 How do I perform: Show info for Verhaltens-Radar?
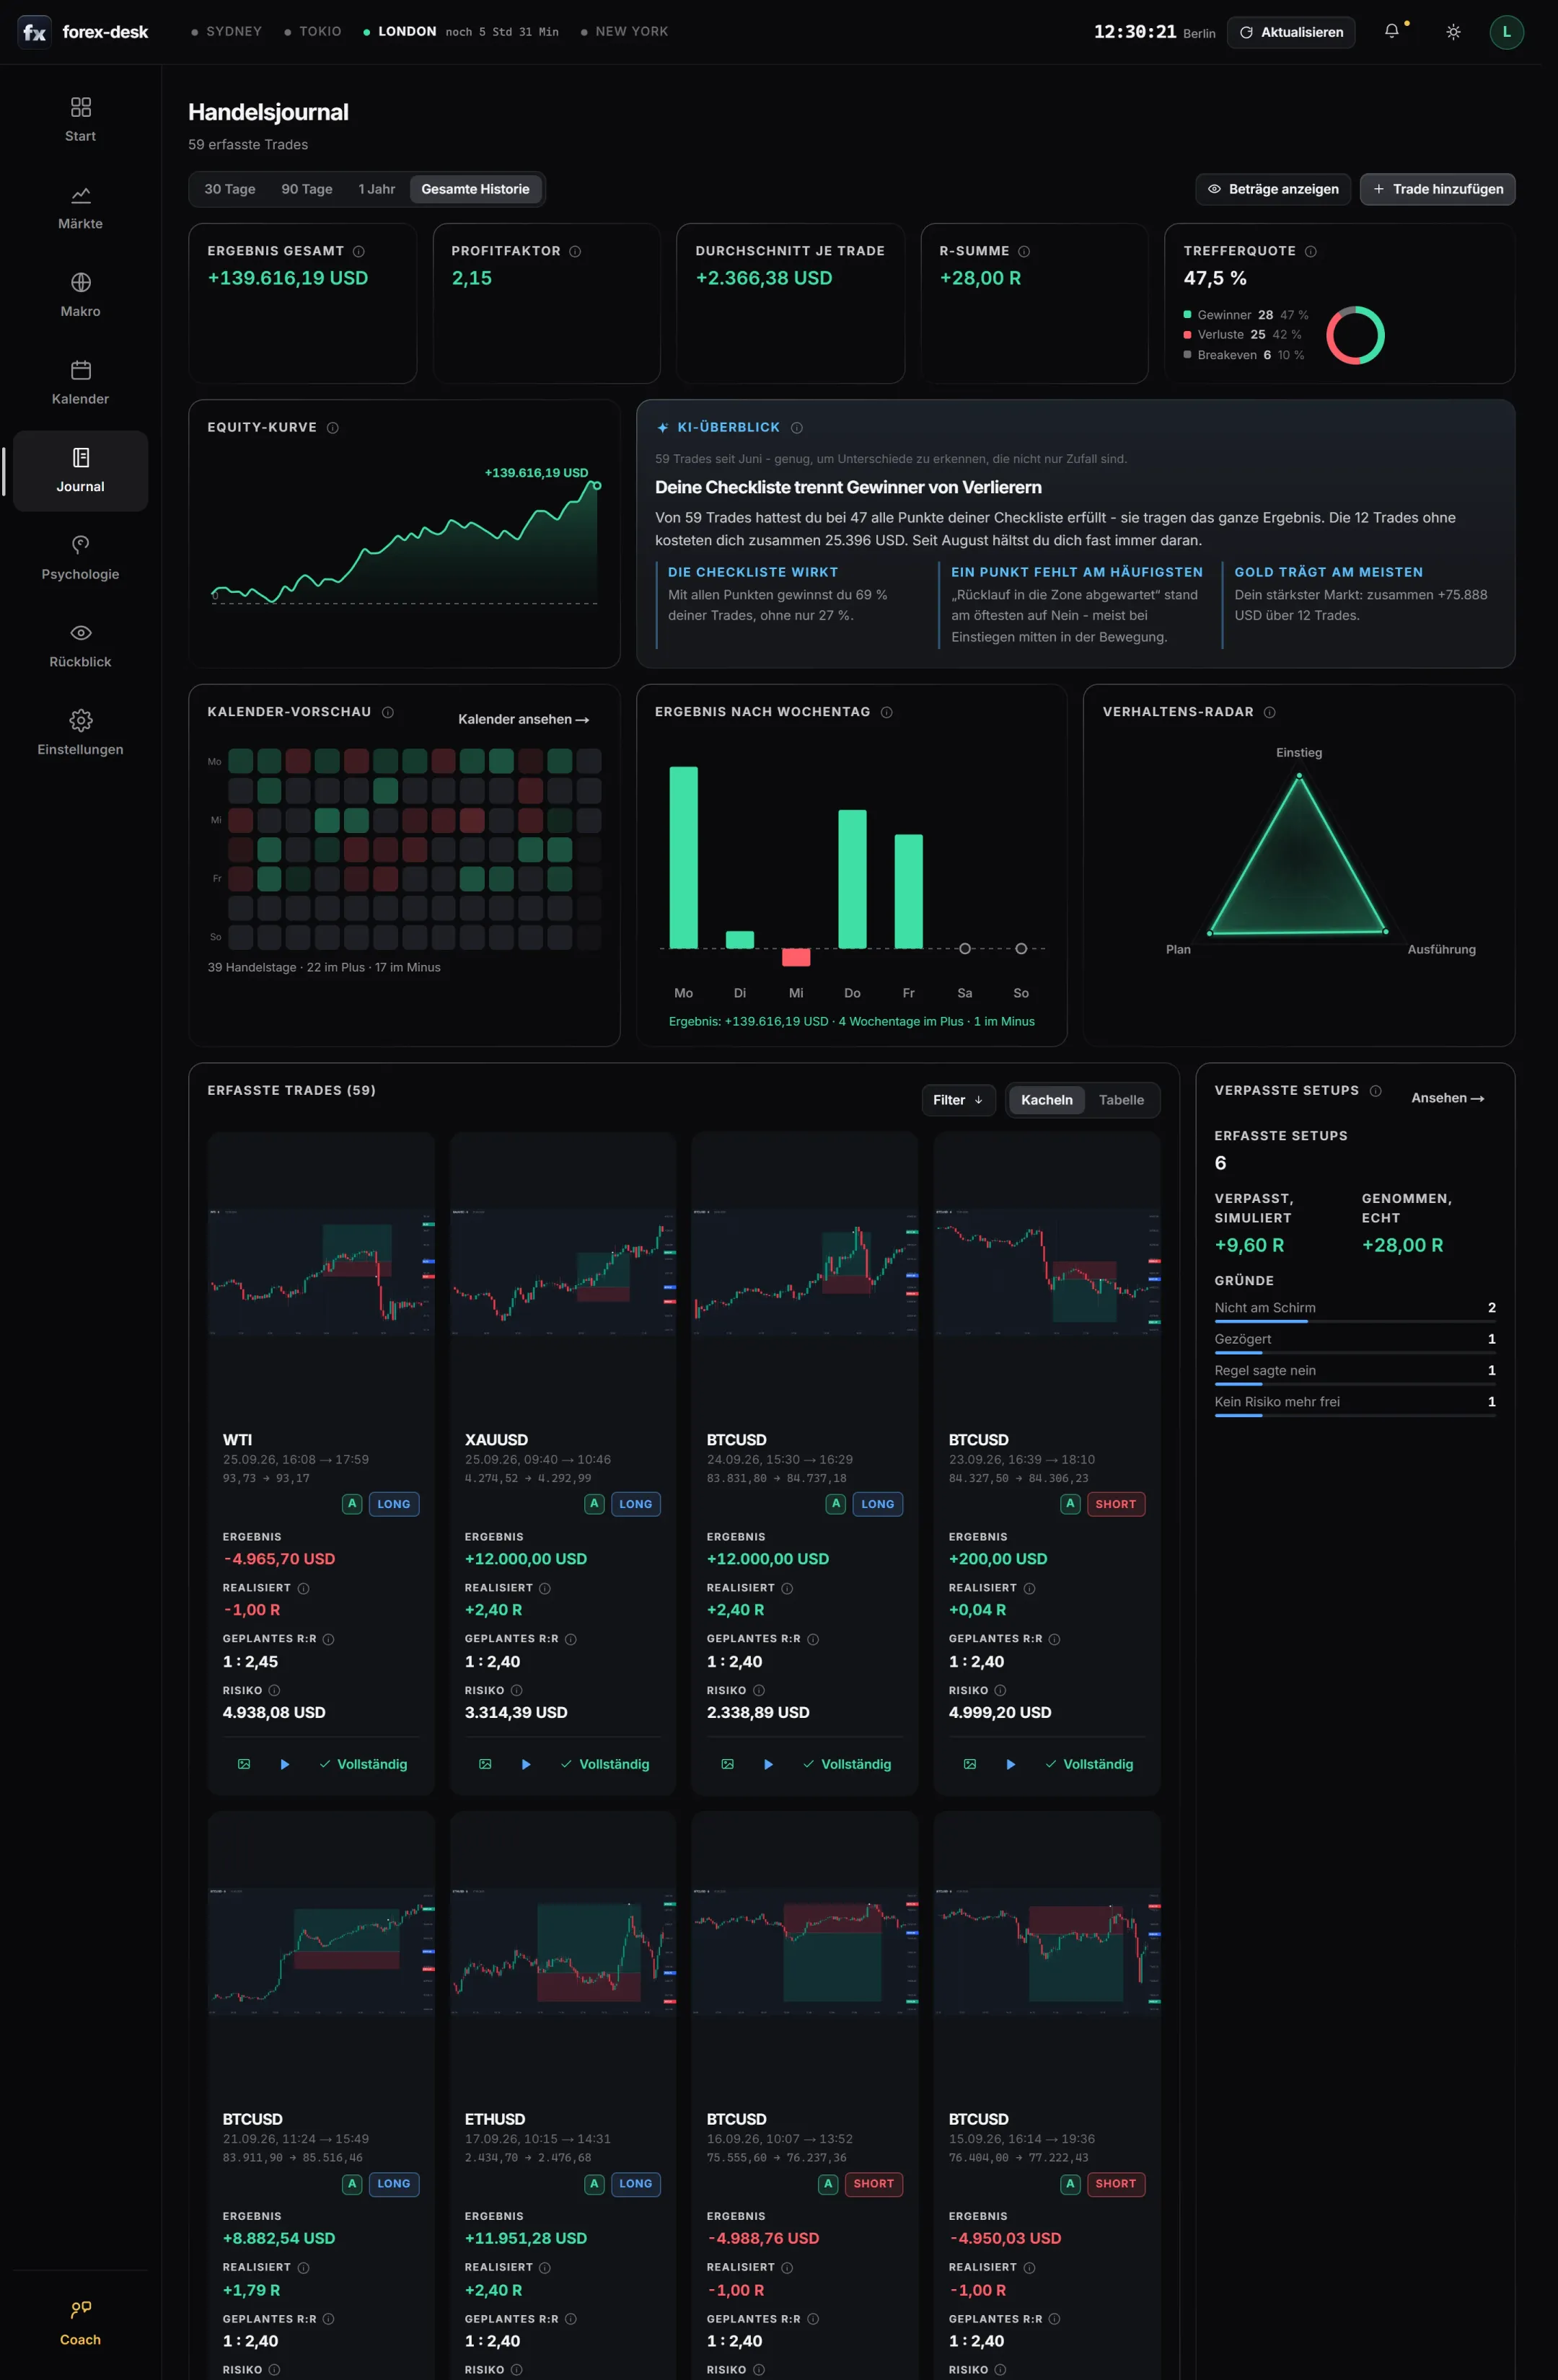[x=1269, y=712]
